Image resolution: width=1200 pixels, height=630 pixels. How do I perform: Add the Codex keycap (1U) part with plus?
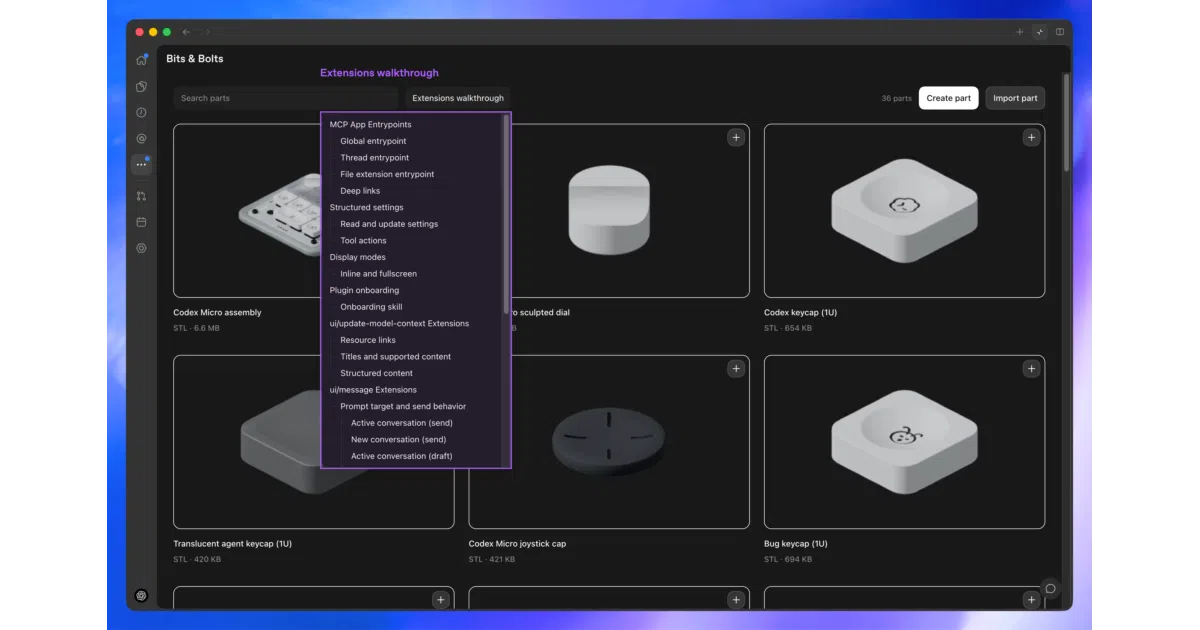coord(1031,137)
